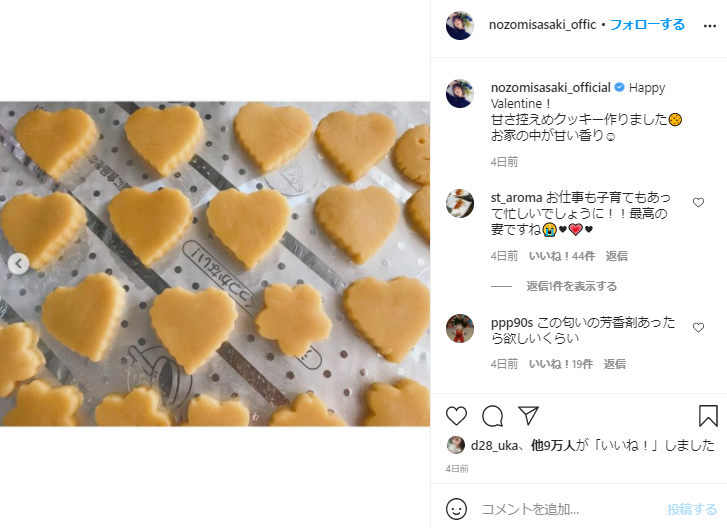Save the post with the bookmark icon
727x528 pixels.
708,415
